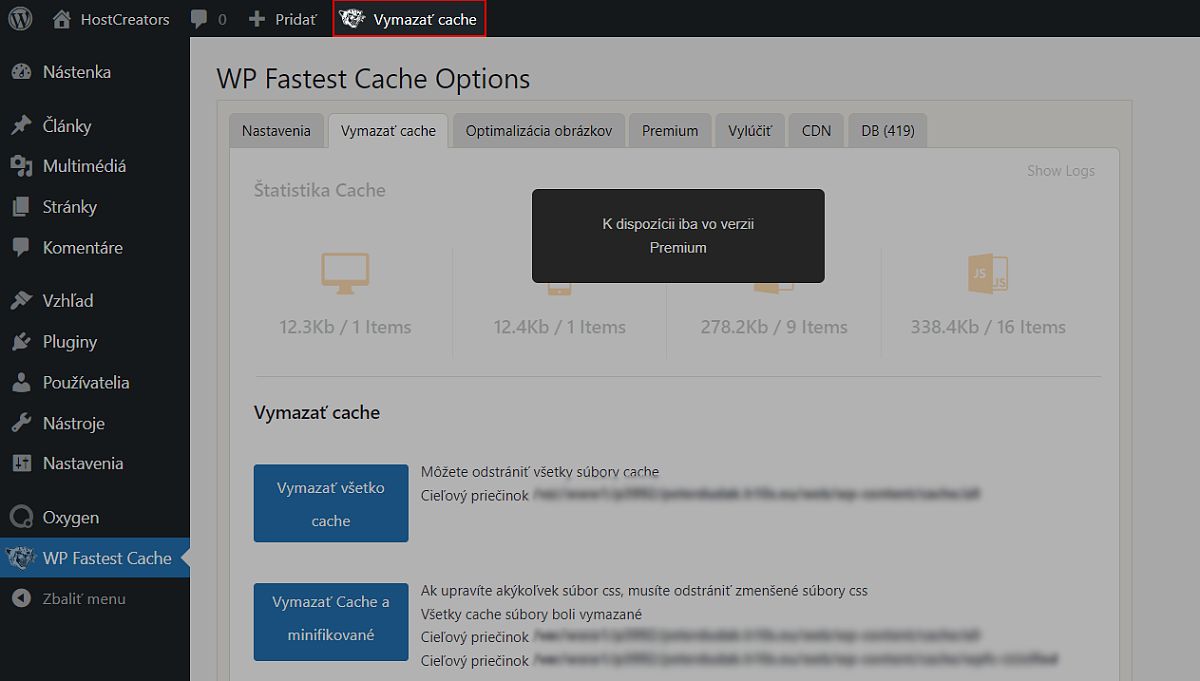Click the desktop monitor cache statistic icon
Screen dimensions: 1200x681
pyautogui.click(x=345, y=273)
